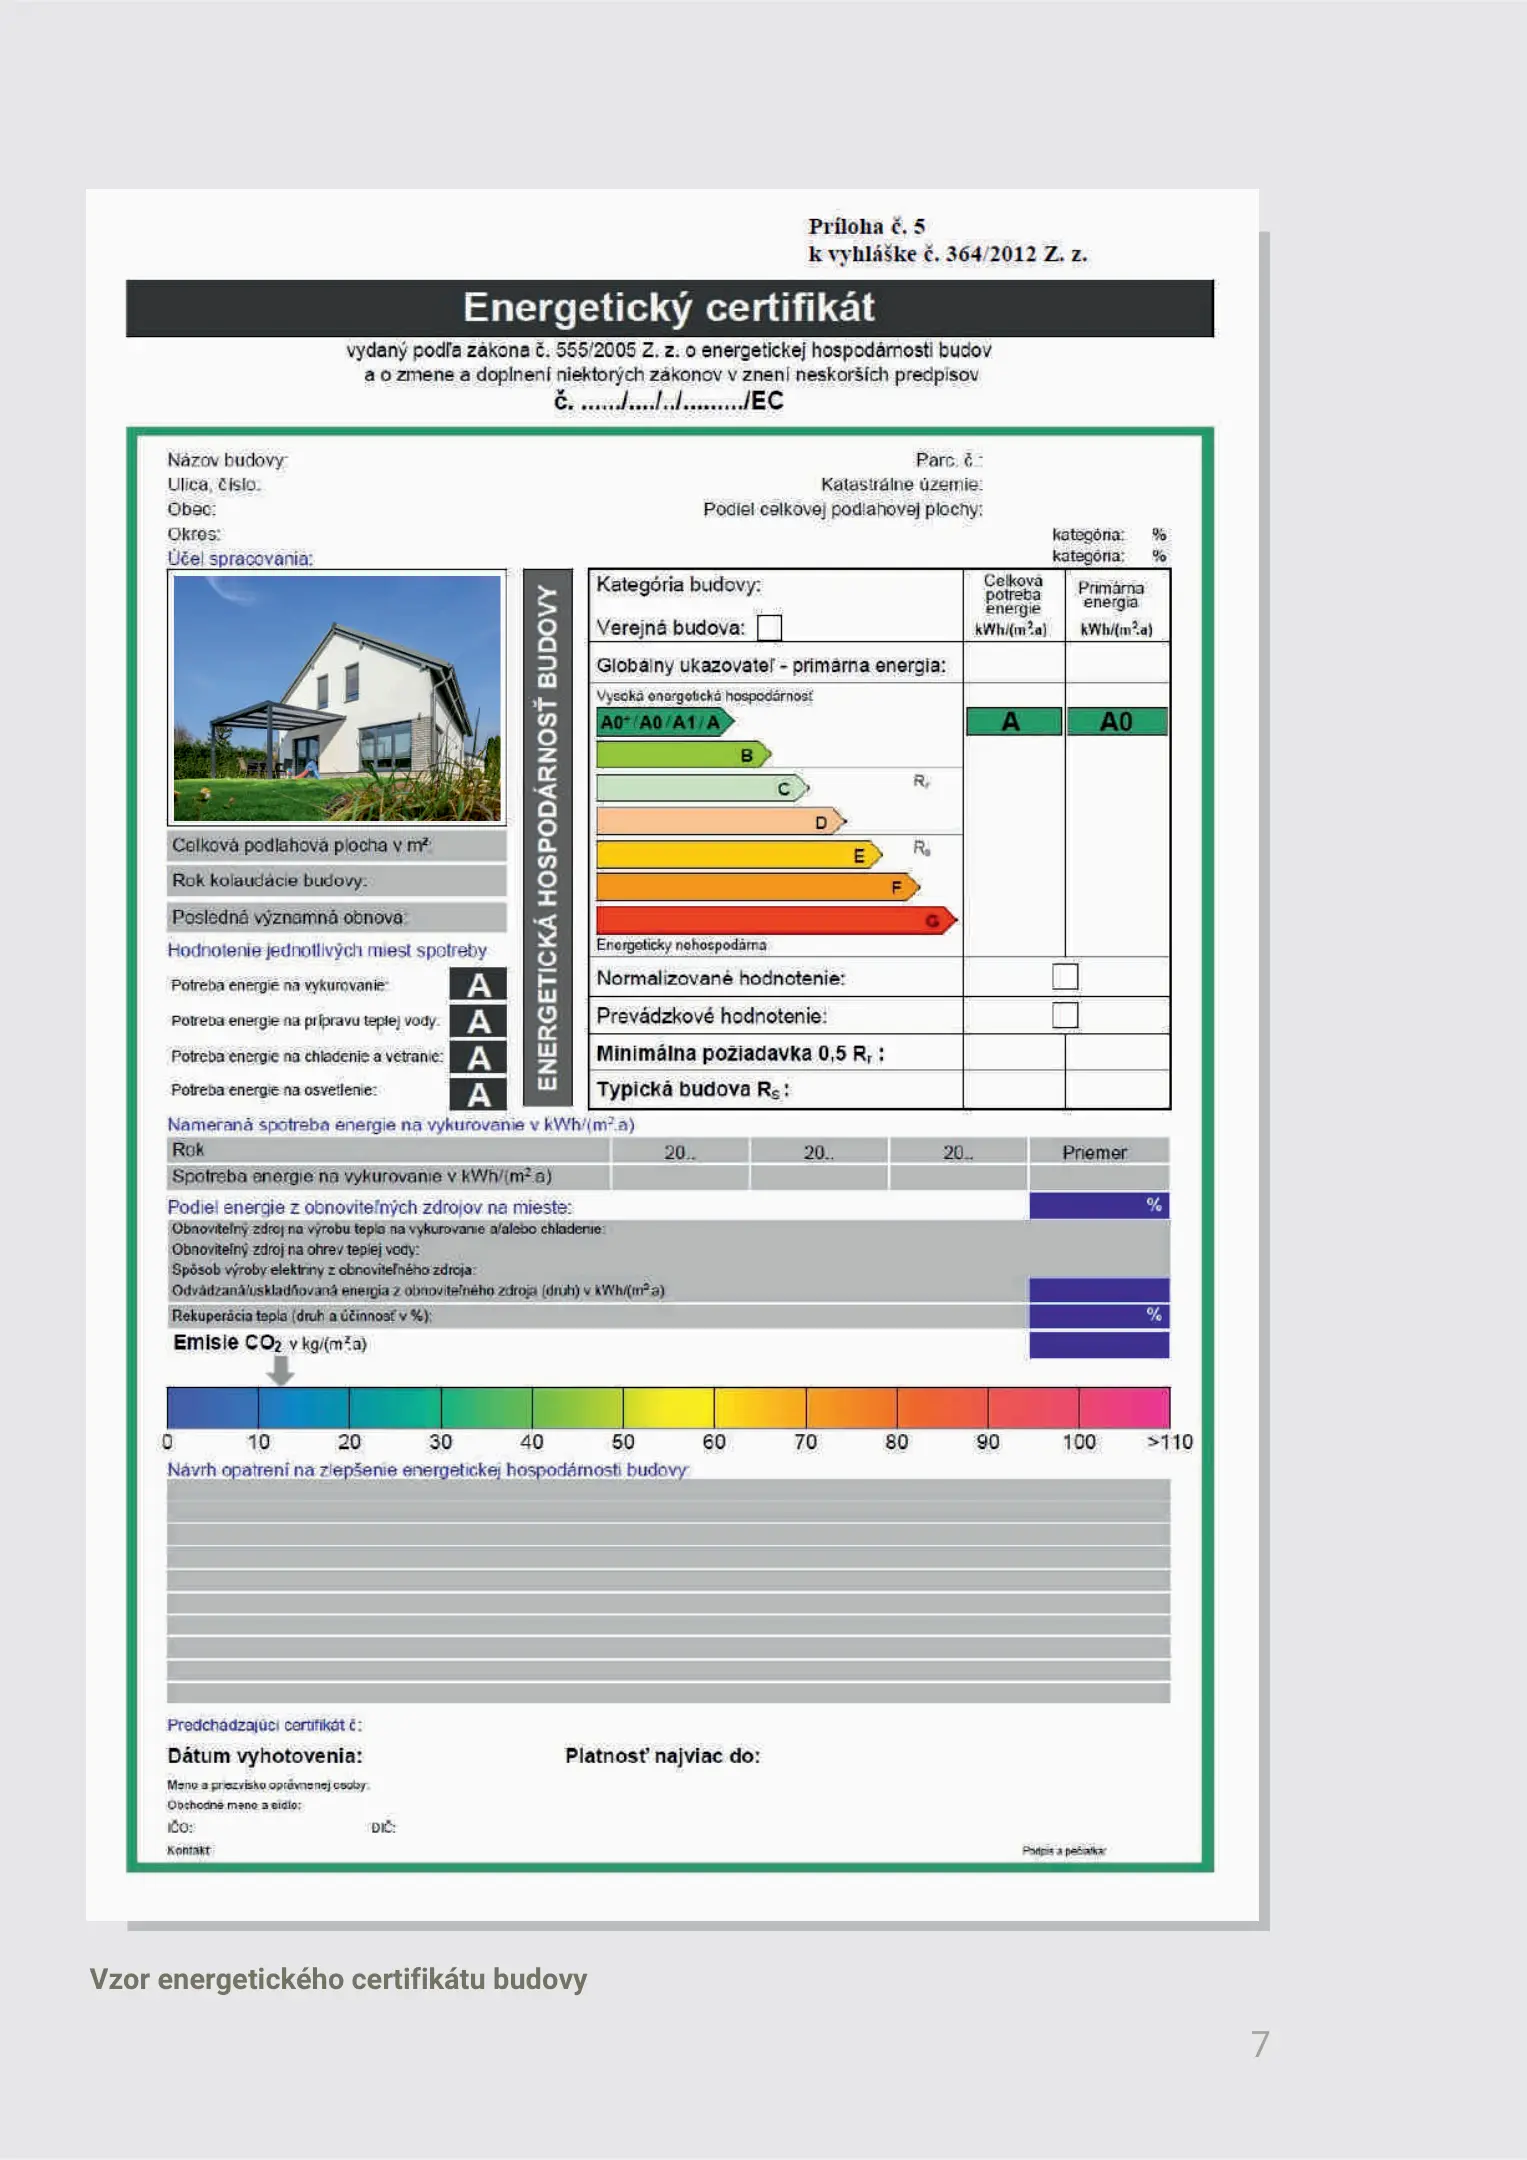This screenshot has width=1527, height=2160.
Task: Select the red class G arrow
Action: click(x=776, y=920)
